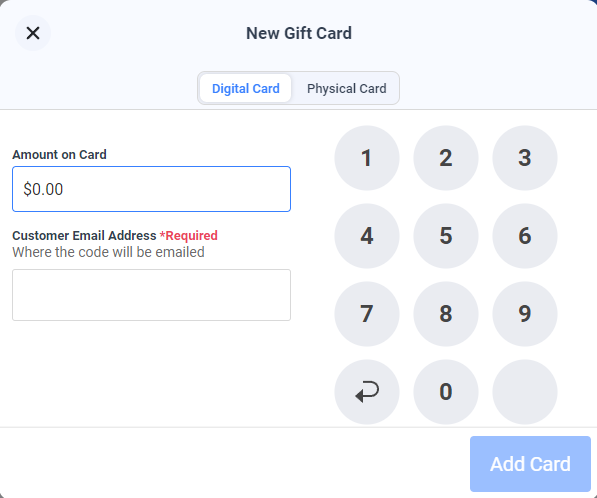Tap number 4 on the keypad
The width and height of the screenshot is (597, 498).
point(367,236)
